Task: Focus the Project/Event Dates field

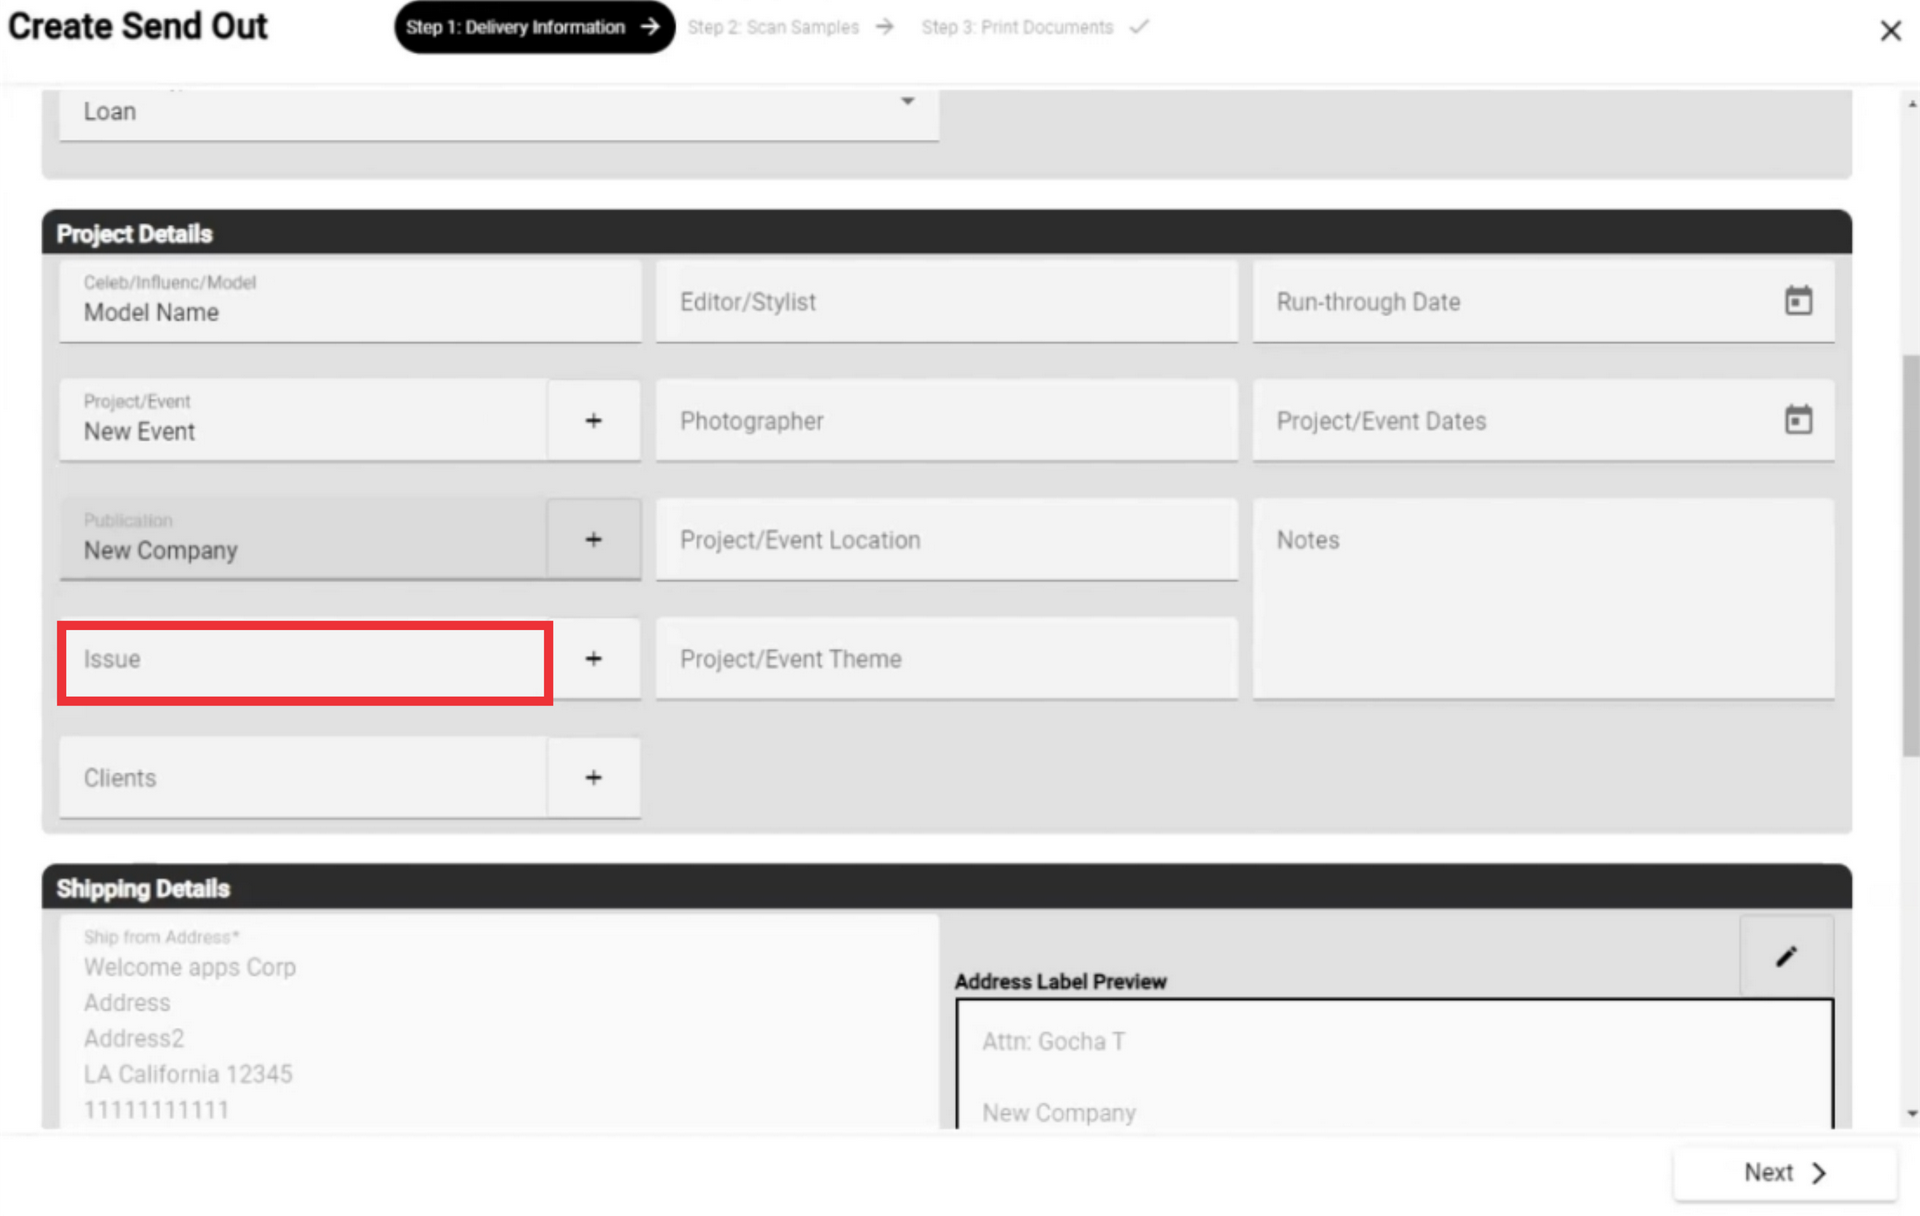Action: 1543,421
